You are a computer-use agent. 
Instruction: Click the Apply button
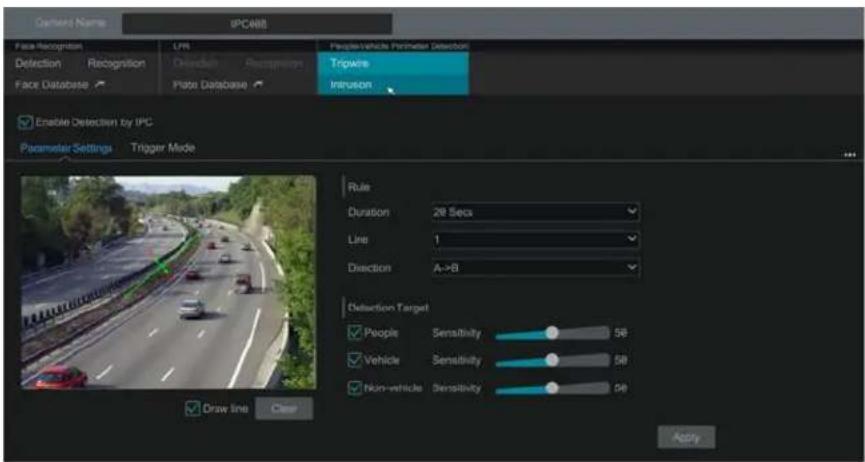coord(686,437)
